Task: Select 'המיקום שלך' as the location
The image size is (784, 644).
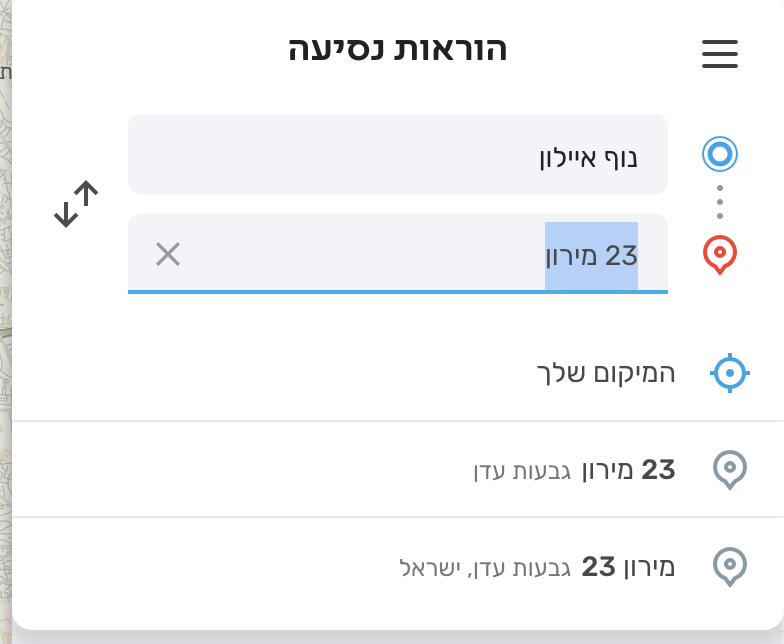Action: coord(606,373)
